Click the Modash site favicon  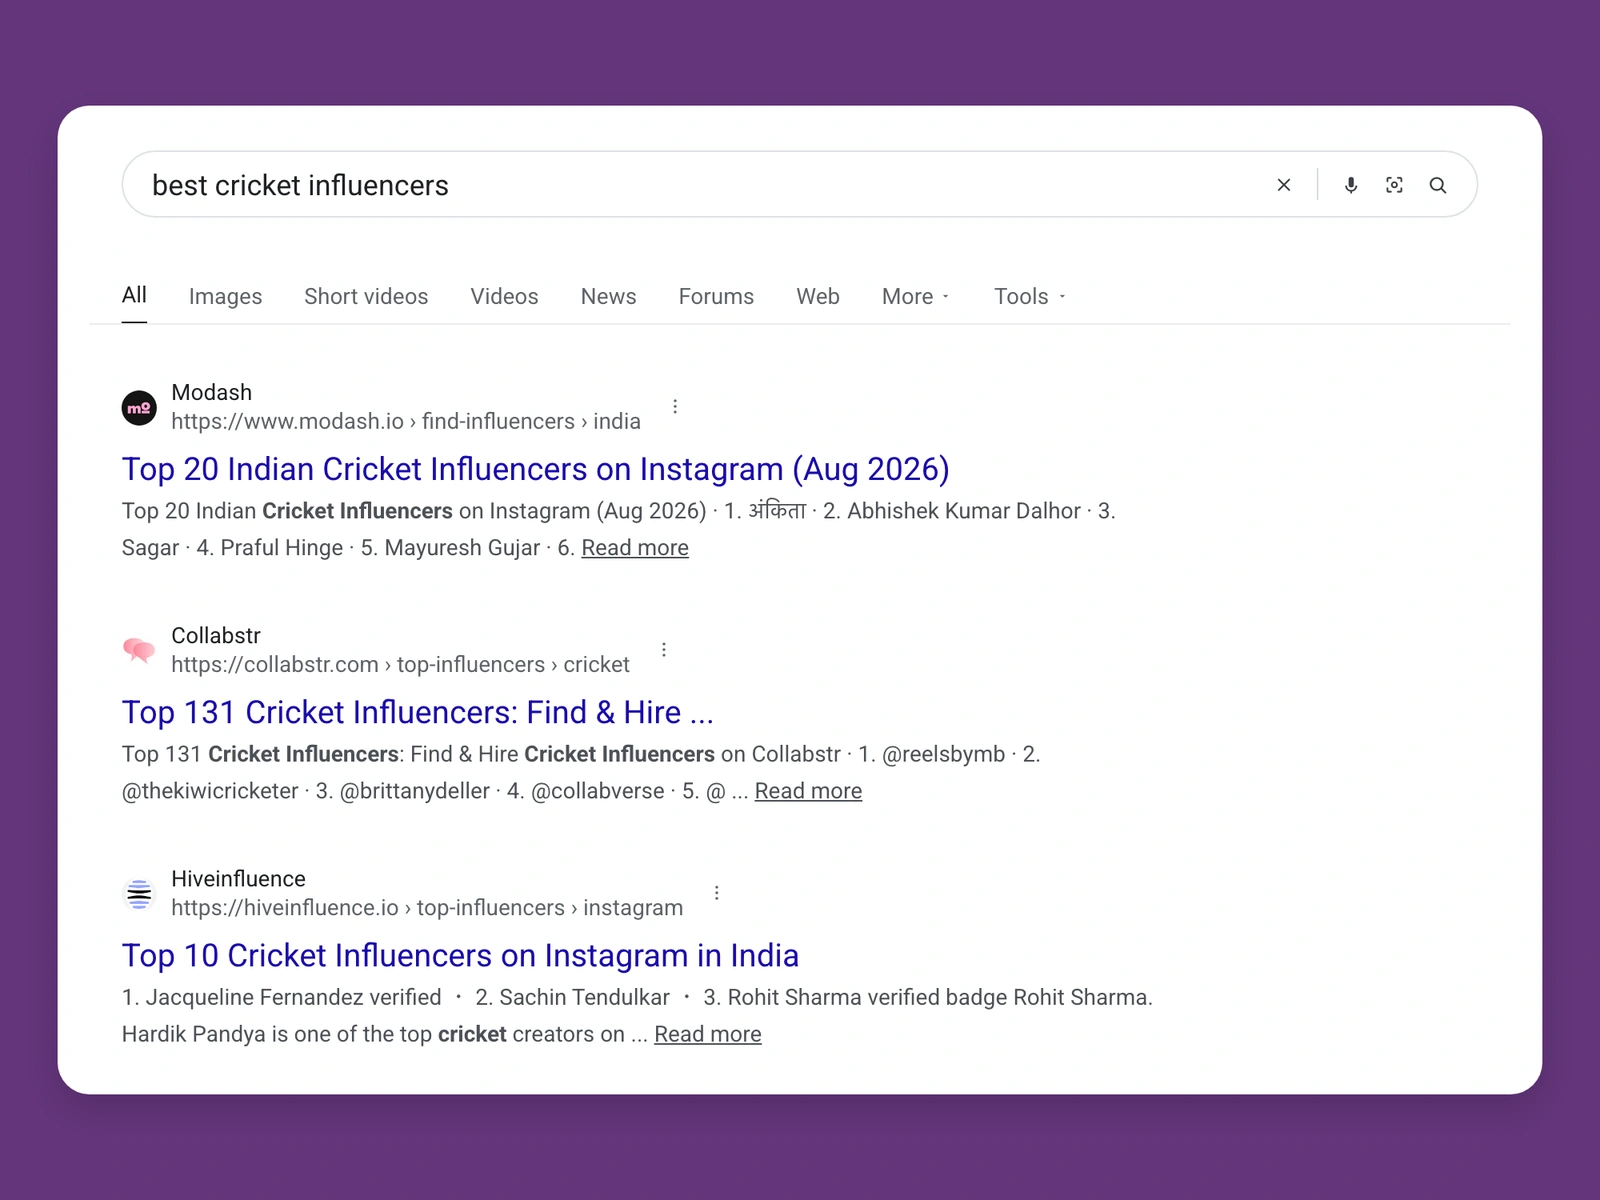139,407
